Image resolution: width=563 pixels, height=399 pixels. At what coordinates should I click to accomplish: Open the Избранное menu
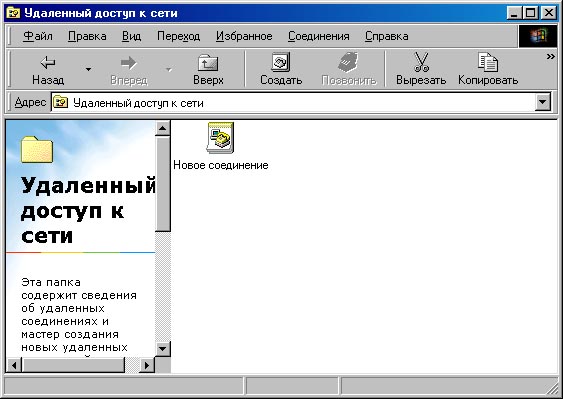point(244,36)
